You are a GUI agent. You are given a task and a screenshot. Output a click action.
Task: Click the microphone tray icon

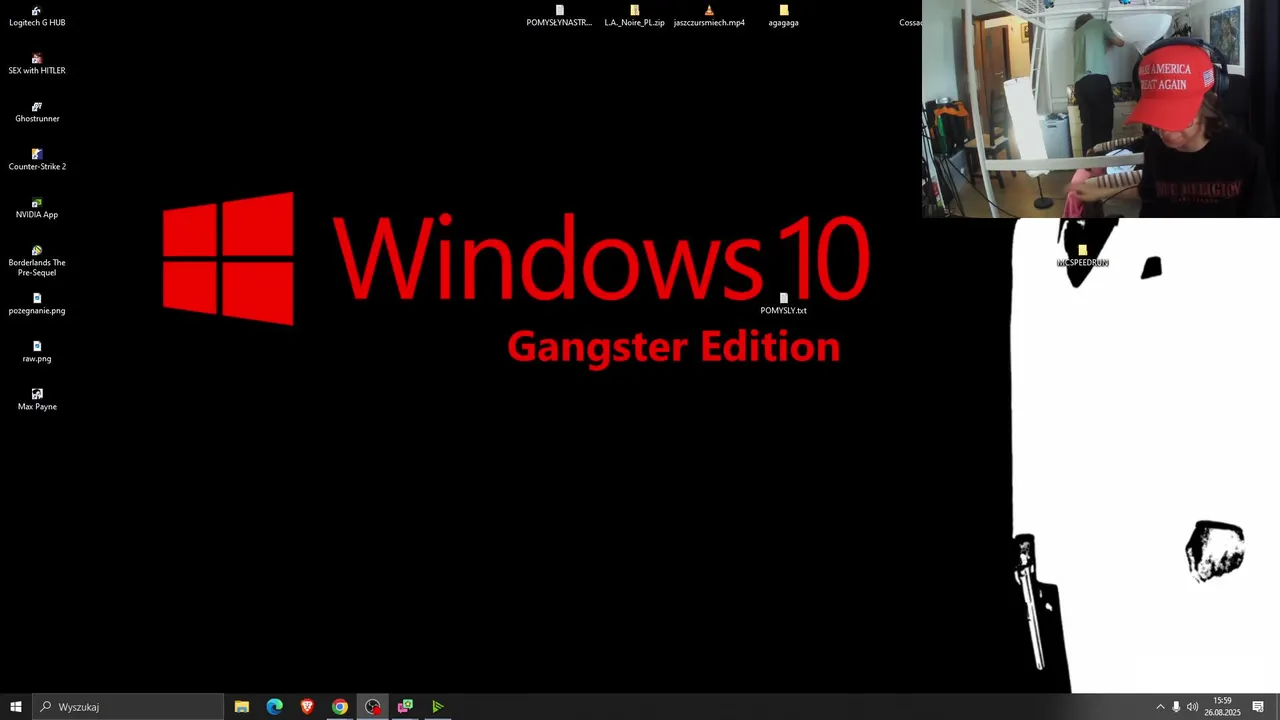(x=1176, y=707)
